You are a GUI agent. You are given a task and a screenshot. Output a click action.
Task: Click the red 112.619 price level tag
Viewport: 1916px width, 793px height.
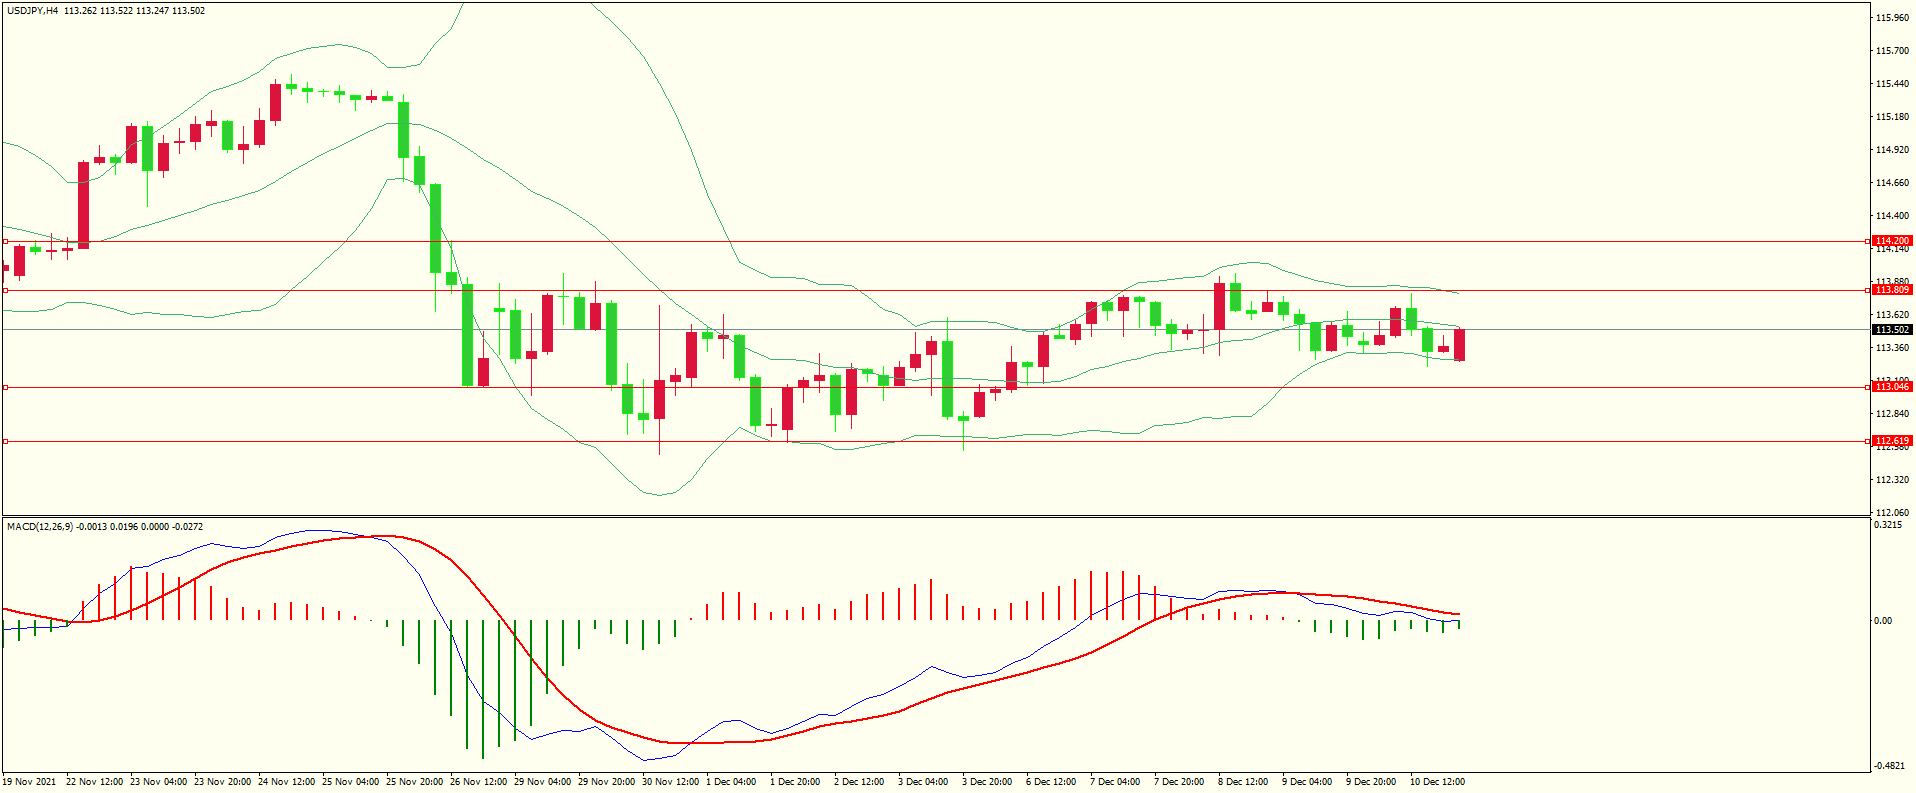point(1892,441)
